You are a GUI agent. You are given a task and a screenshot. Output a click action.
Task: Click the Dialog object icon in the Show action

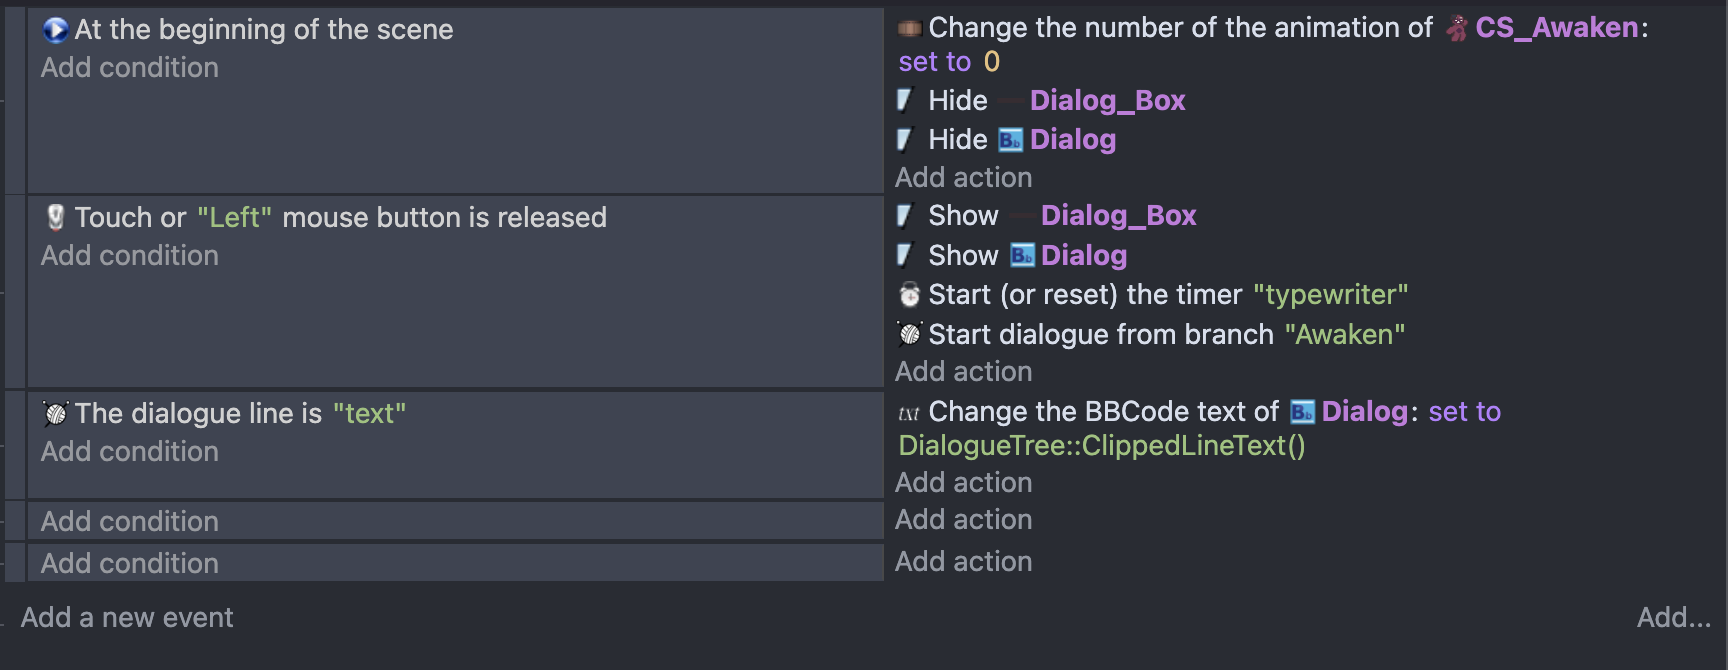pyautogui.click(x=1021, y=256)
